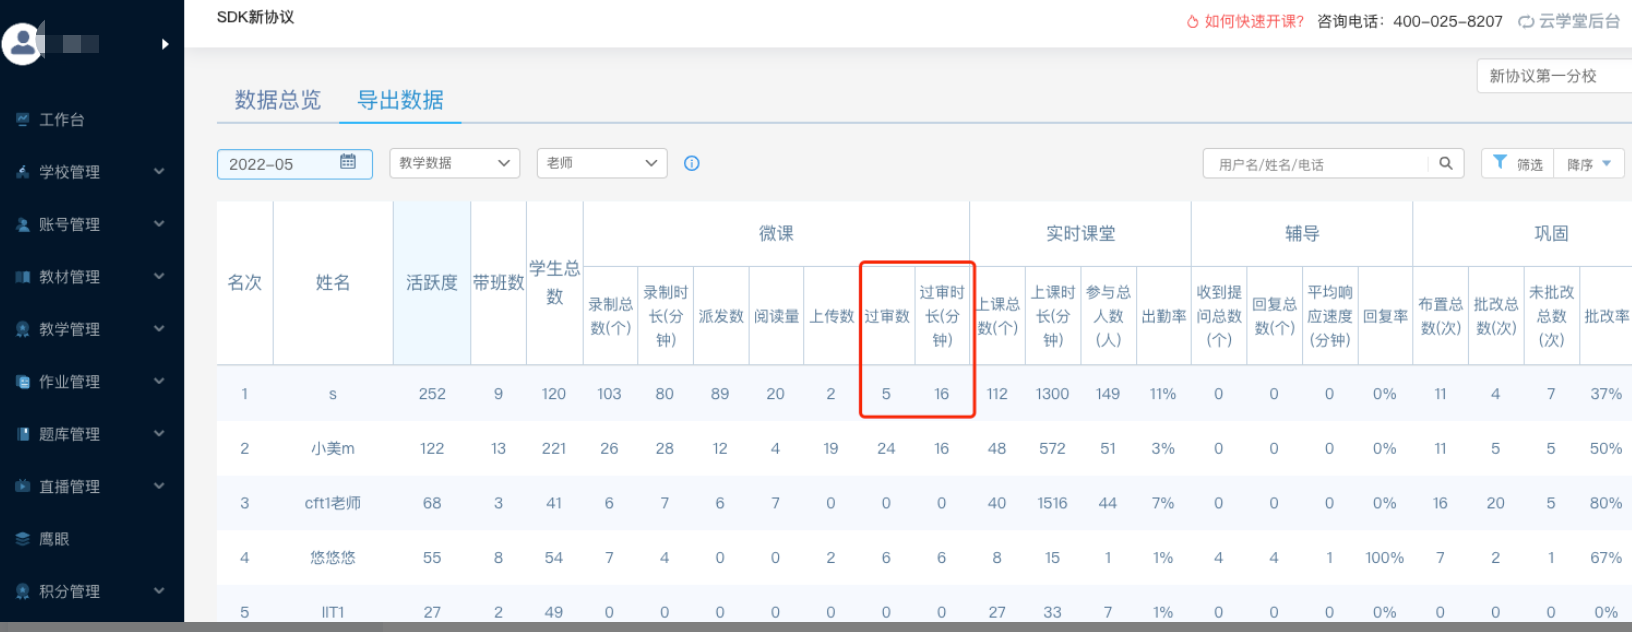Click the 出勤率 column header
Screen dimensions: 1632x632
(x=1164, y=316)
